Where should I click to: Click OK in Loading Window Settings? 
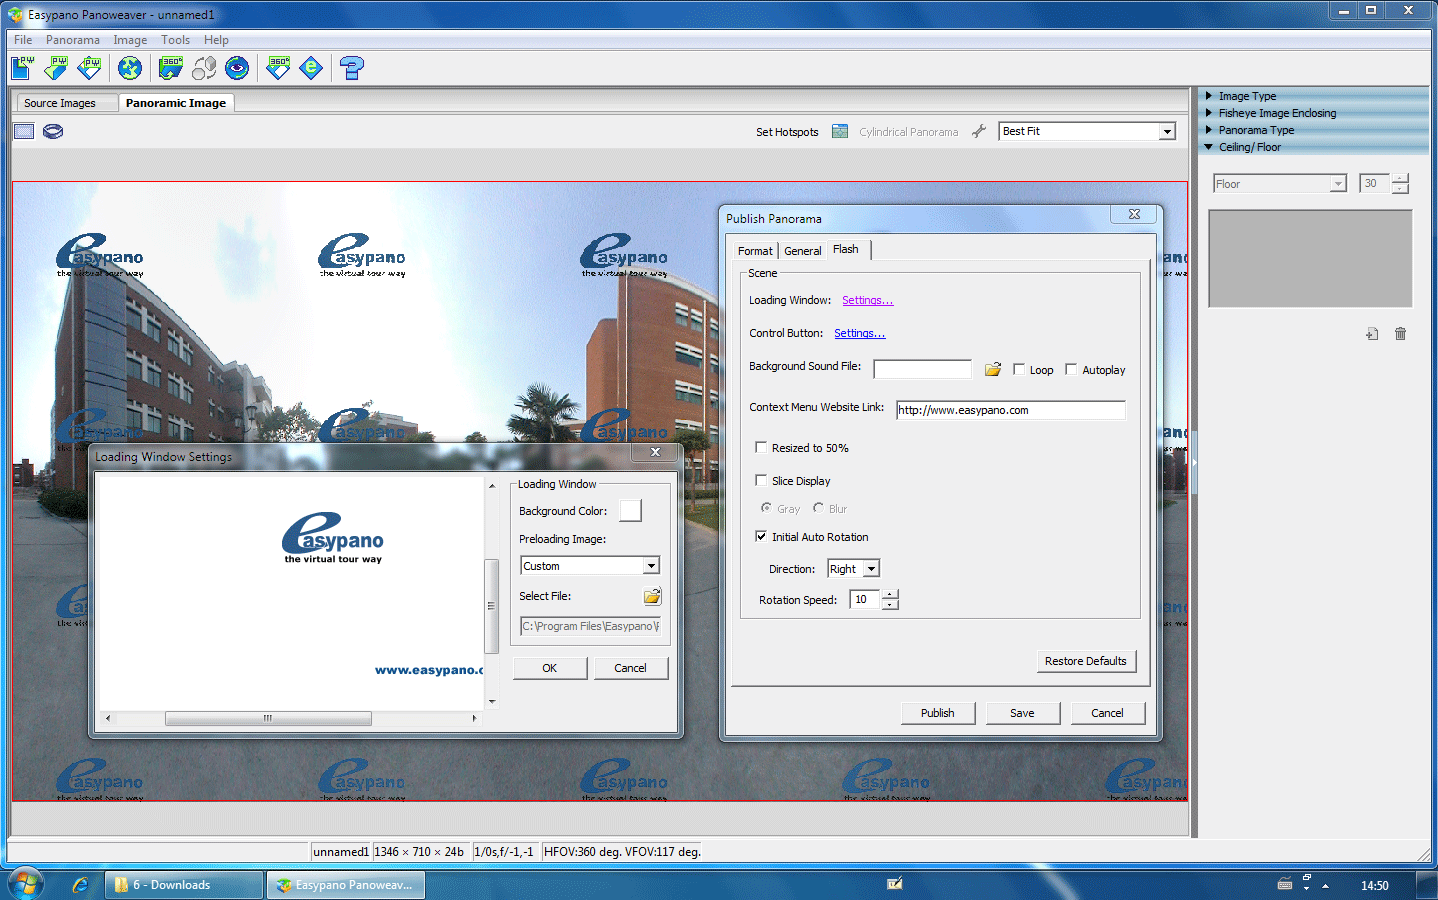[x=550, y=668]
